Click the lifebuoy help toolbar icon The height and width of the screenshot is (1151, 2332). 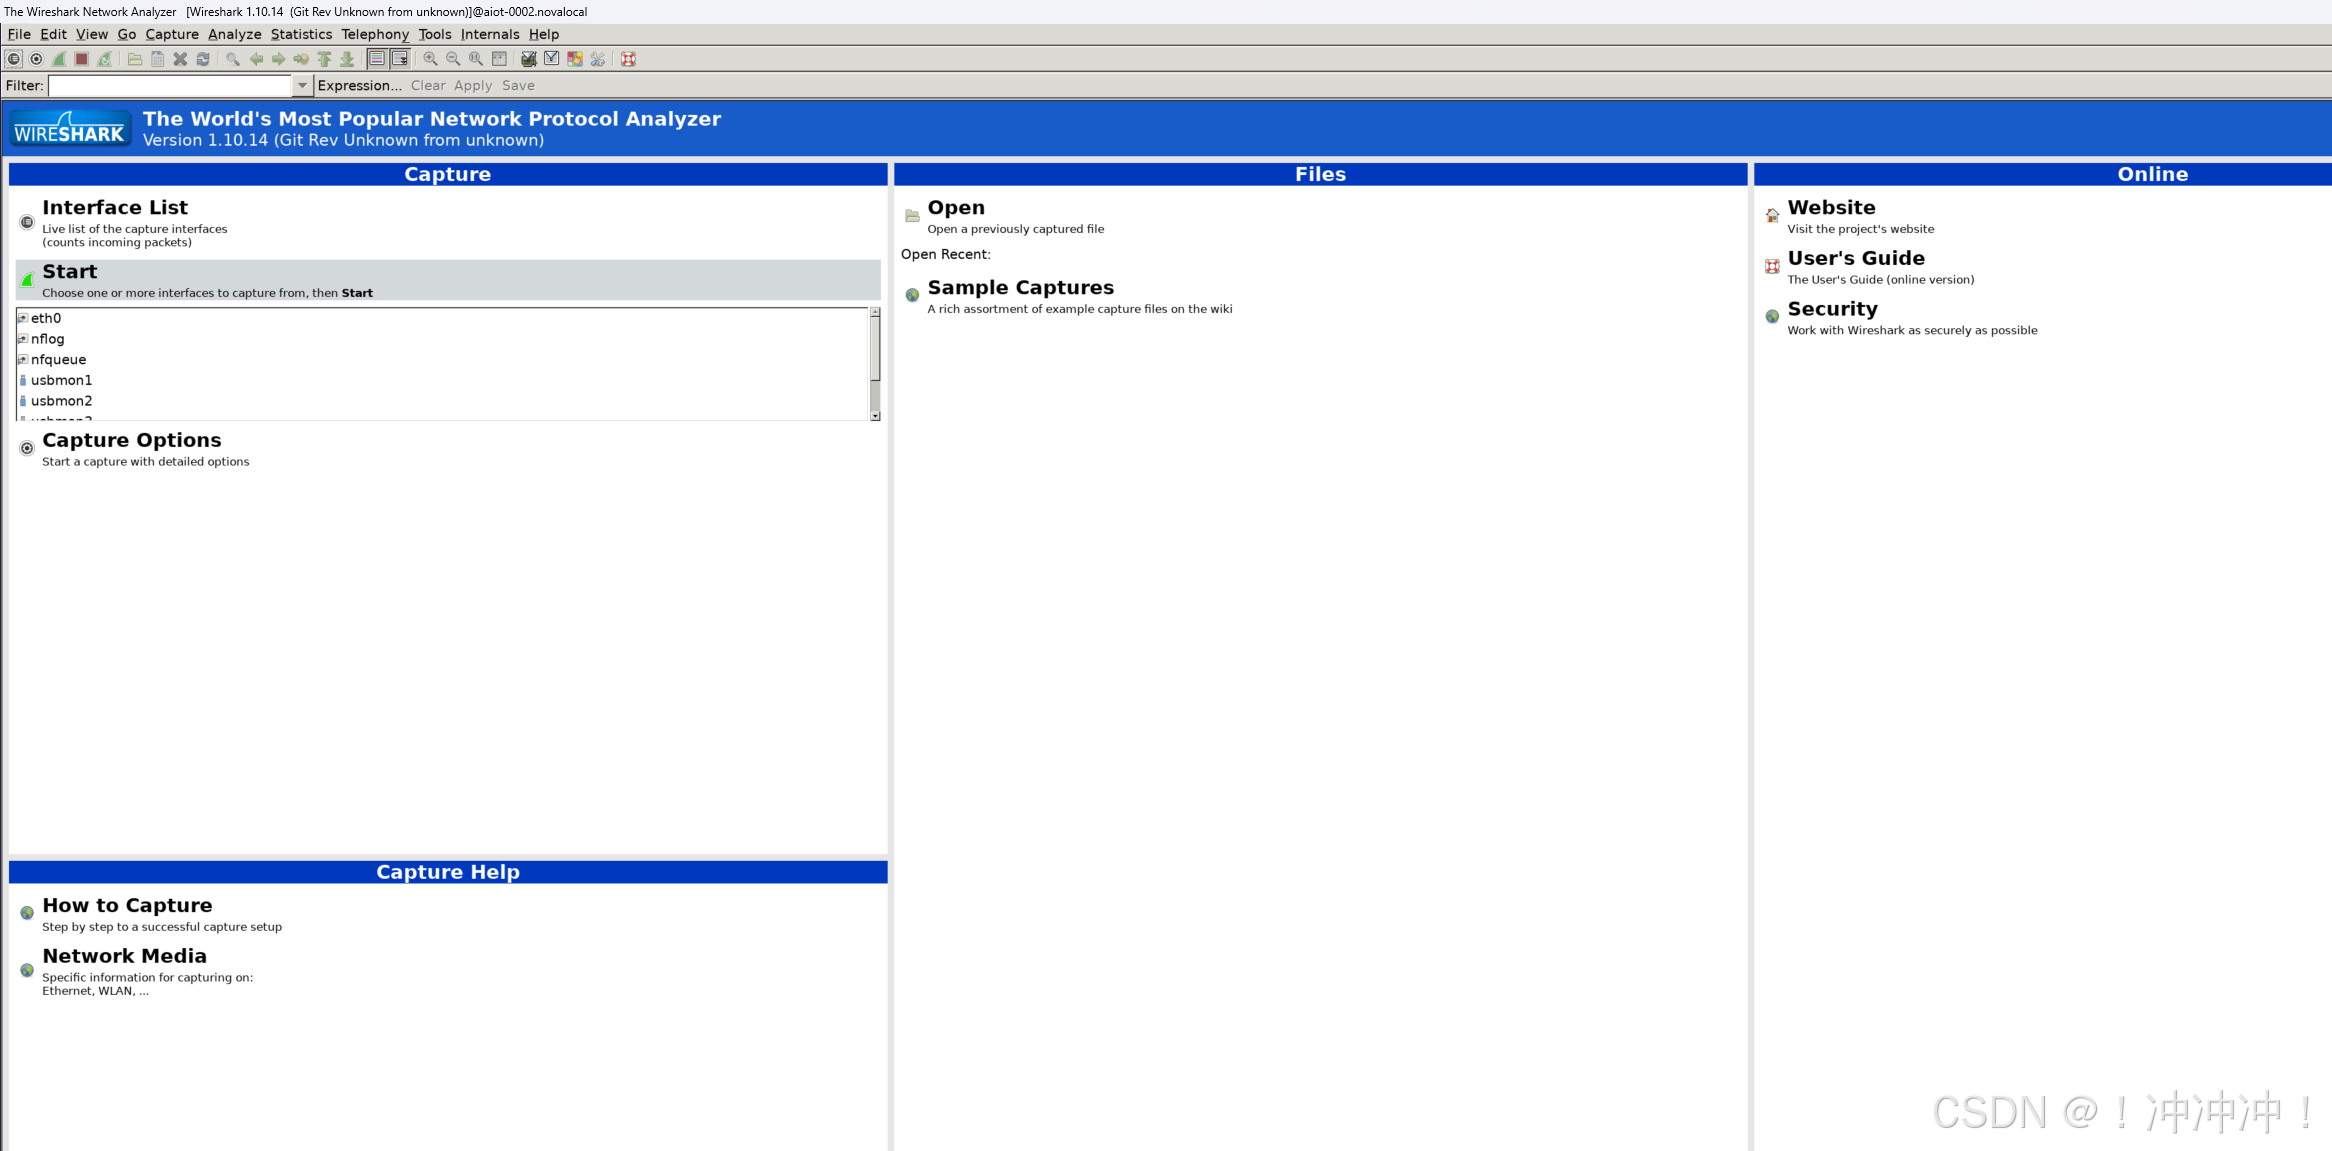tap(629, 59)
